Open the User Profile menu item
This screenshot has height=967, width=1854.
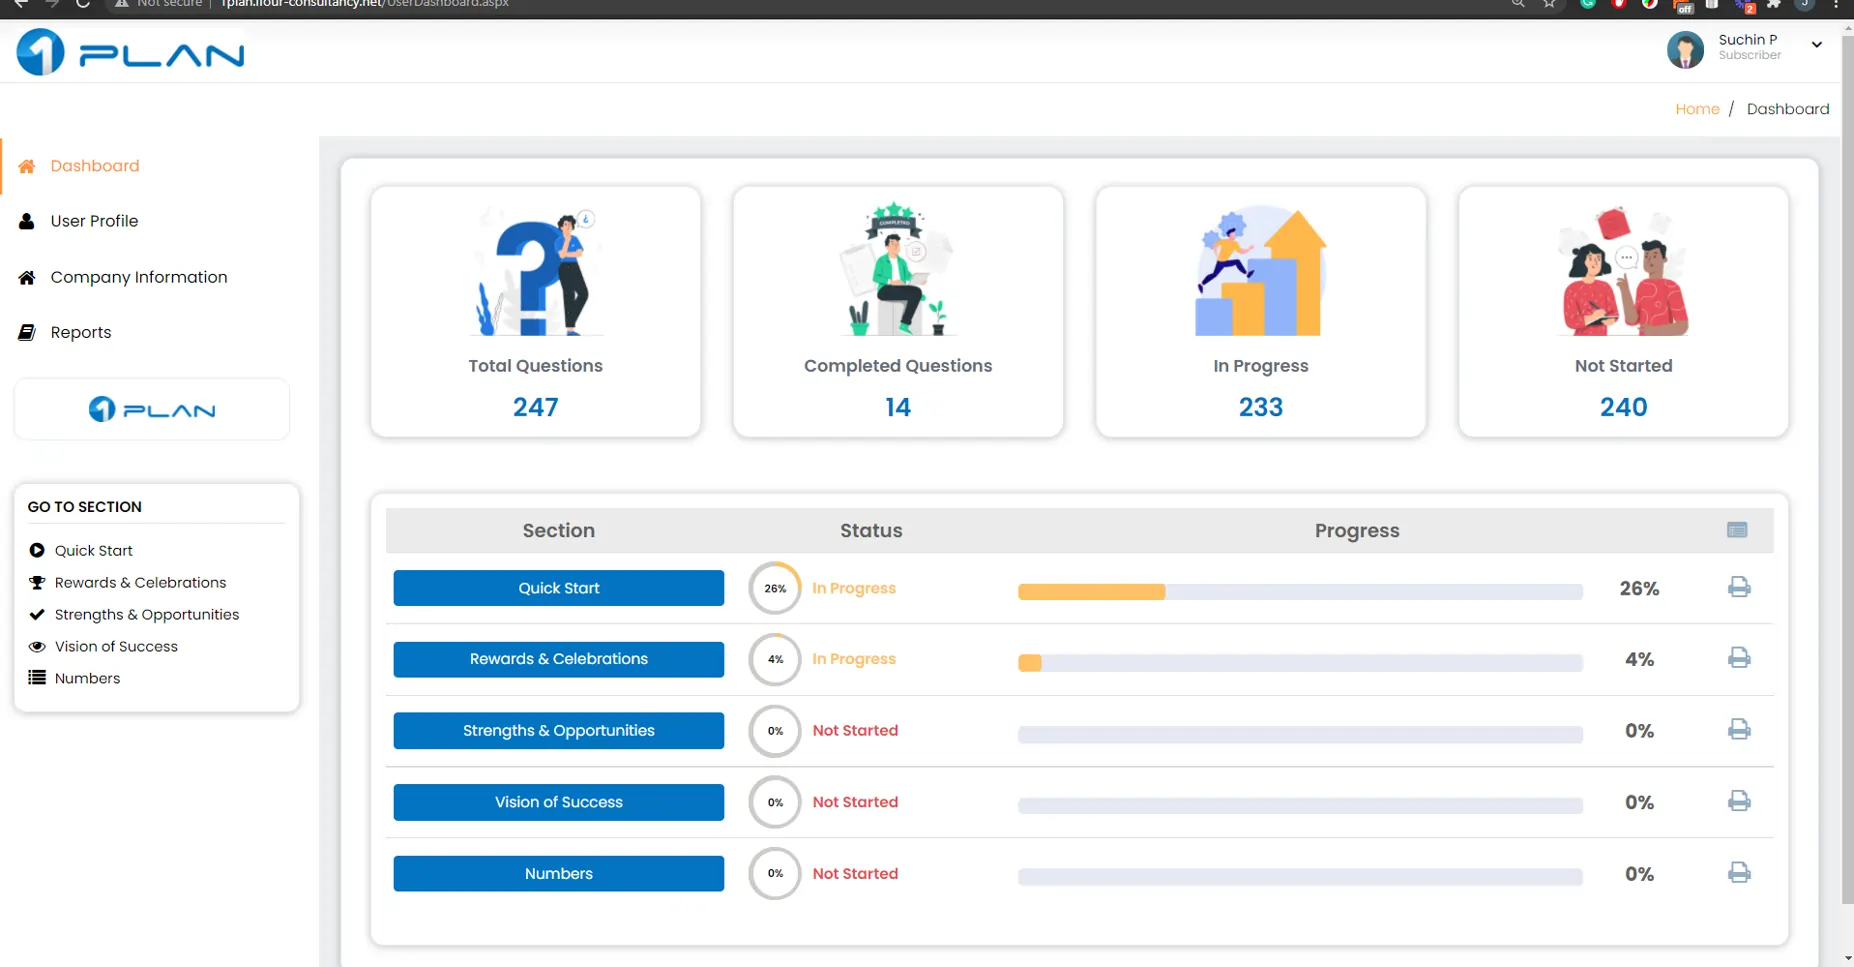point(94,221)
